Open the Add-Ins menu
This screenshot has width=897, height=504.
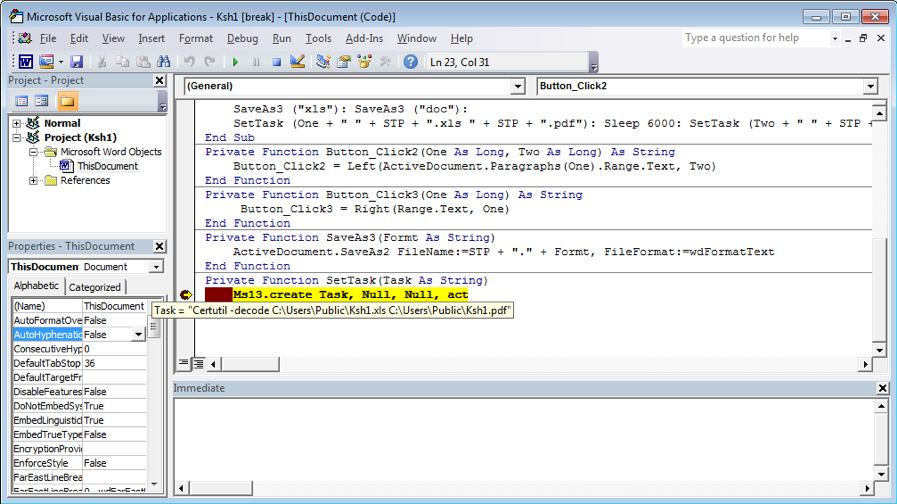[x=364, y=39]
